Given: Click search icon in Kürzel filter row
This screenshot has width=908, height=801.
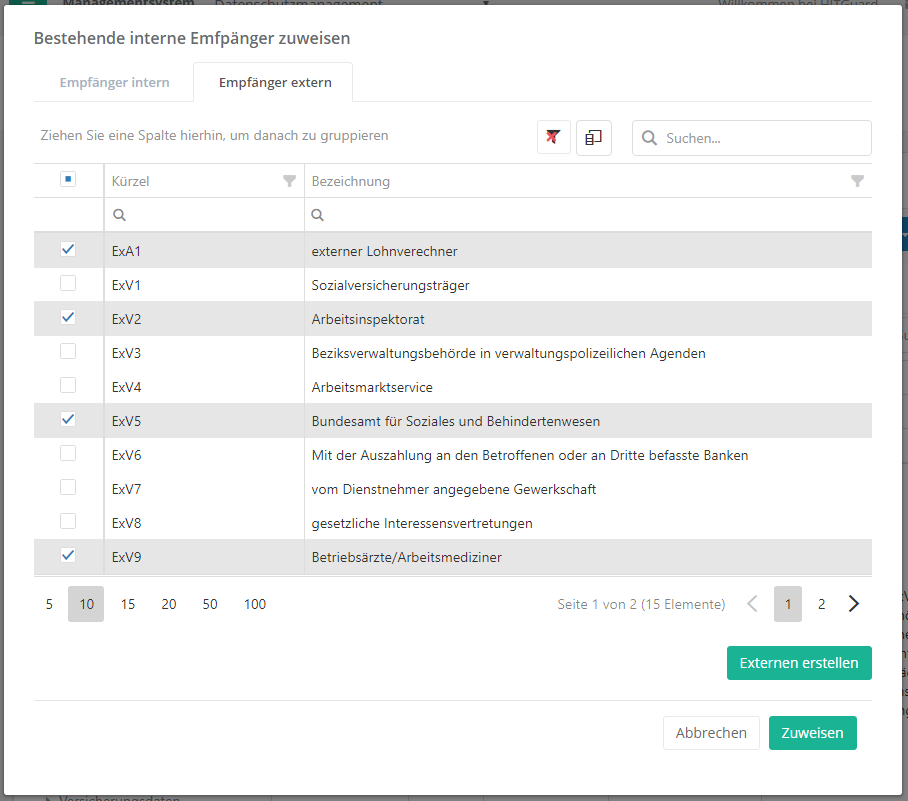Looking at the screenshot, I should pos(120,215).
